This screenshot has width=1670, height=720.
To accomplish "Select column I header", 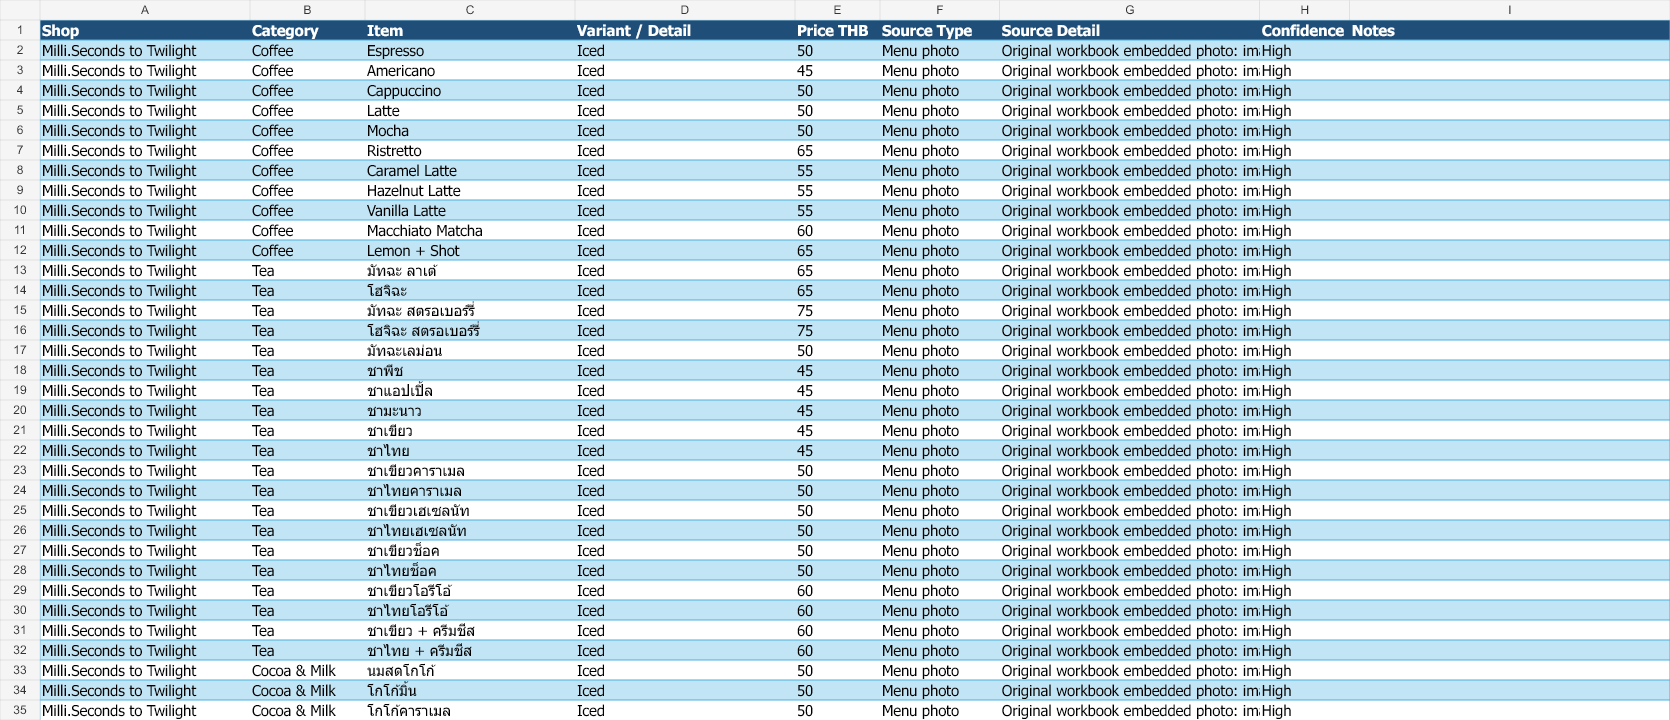I will point(1509,10).
